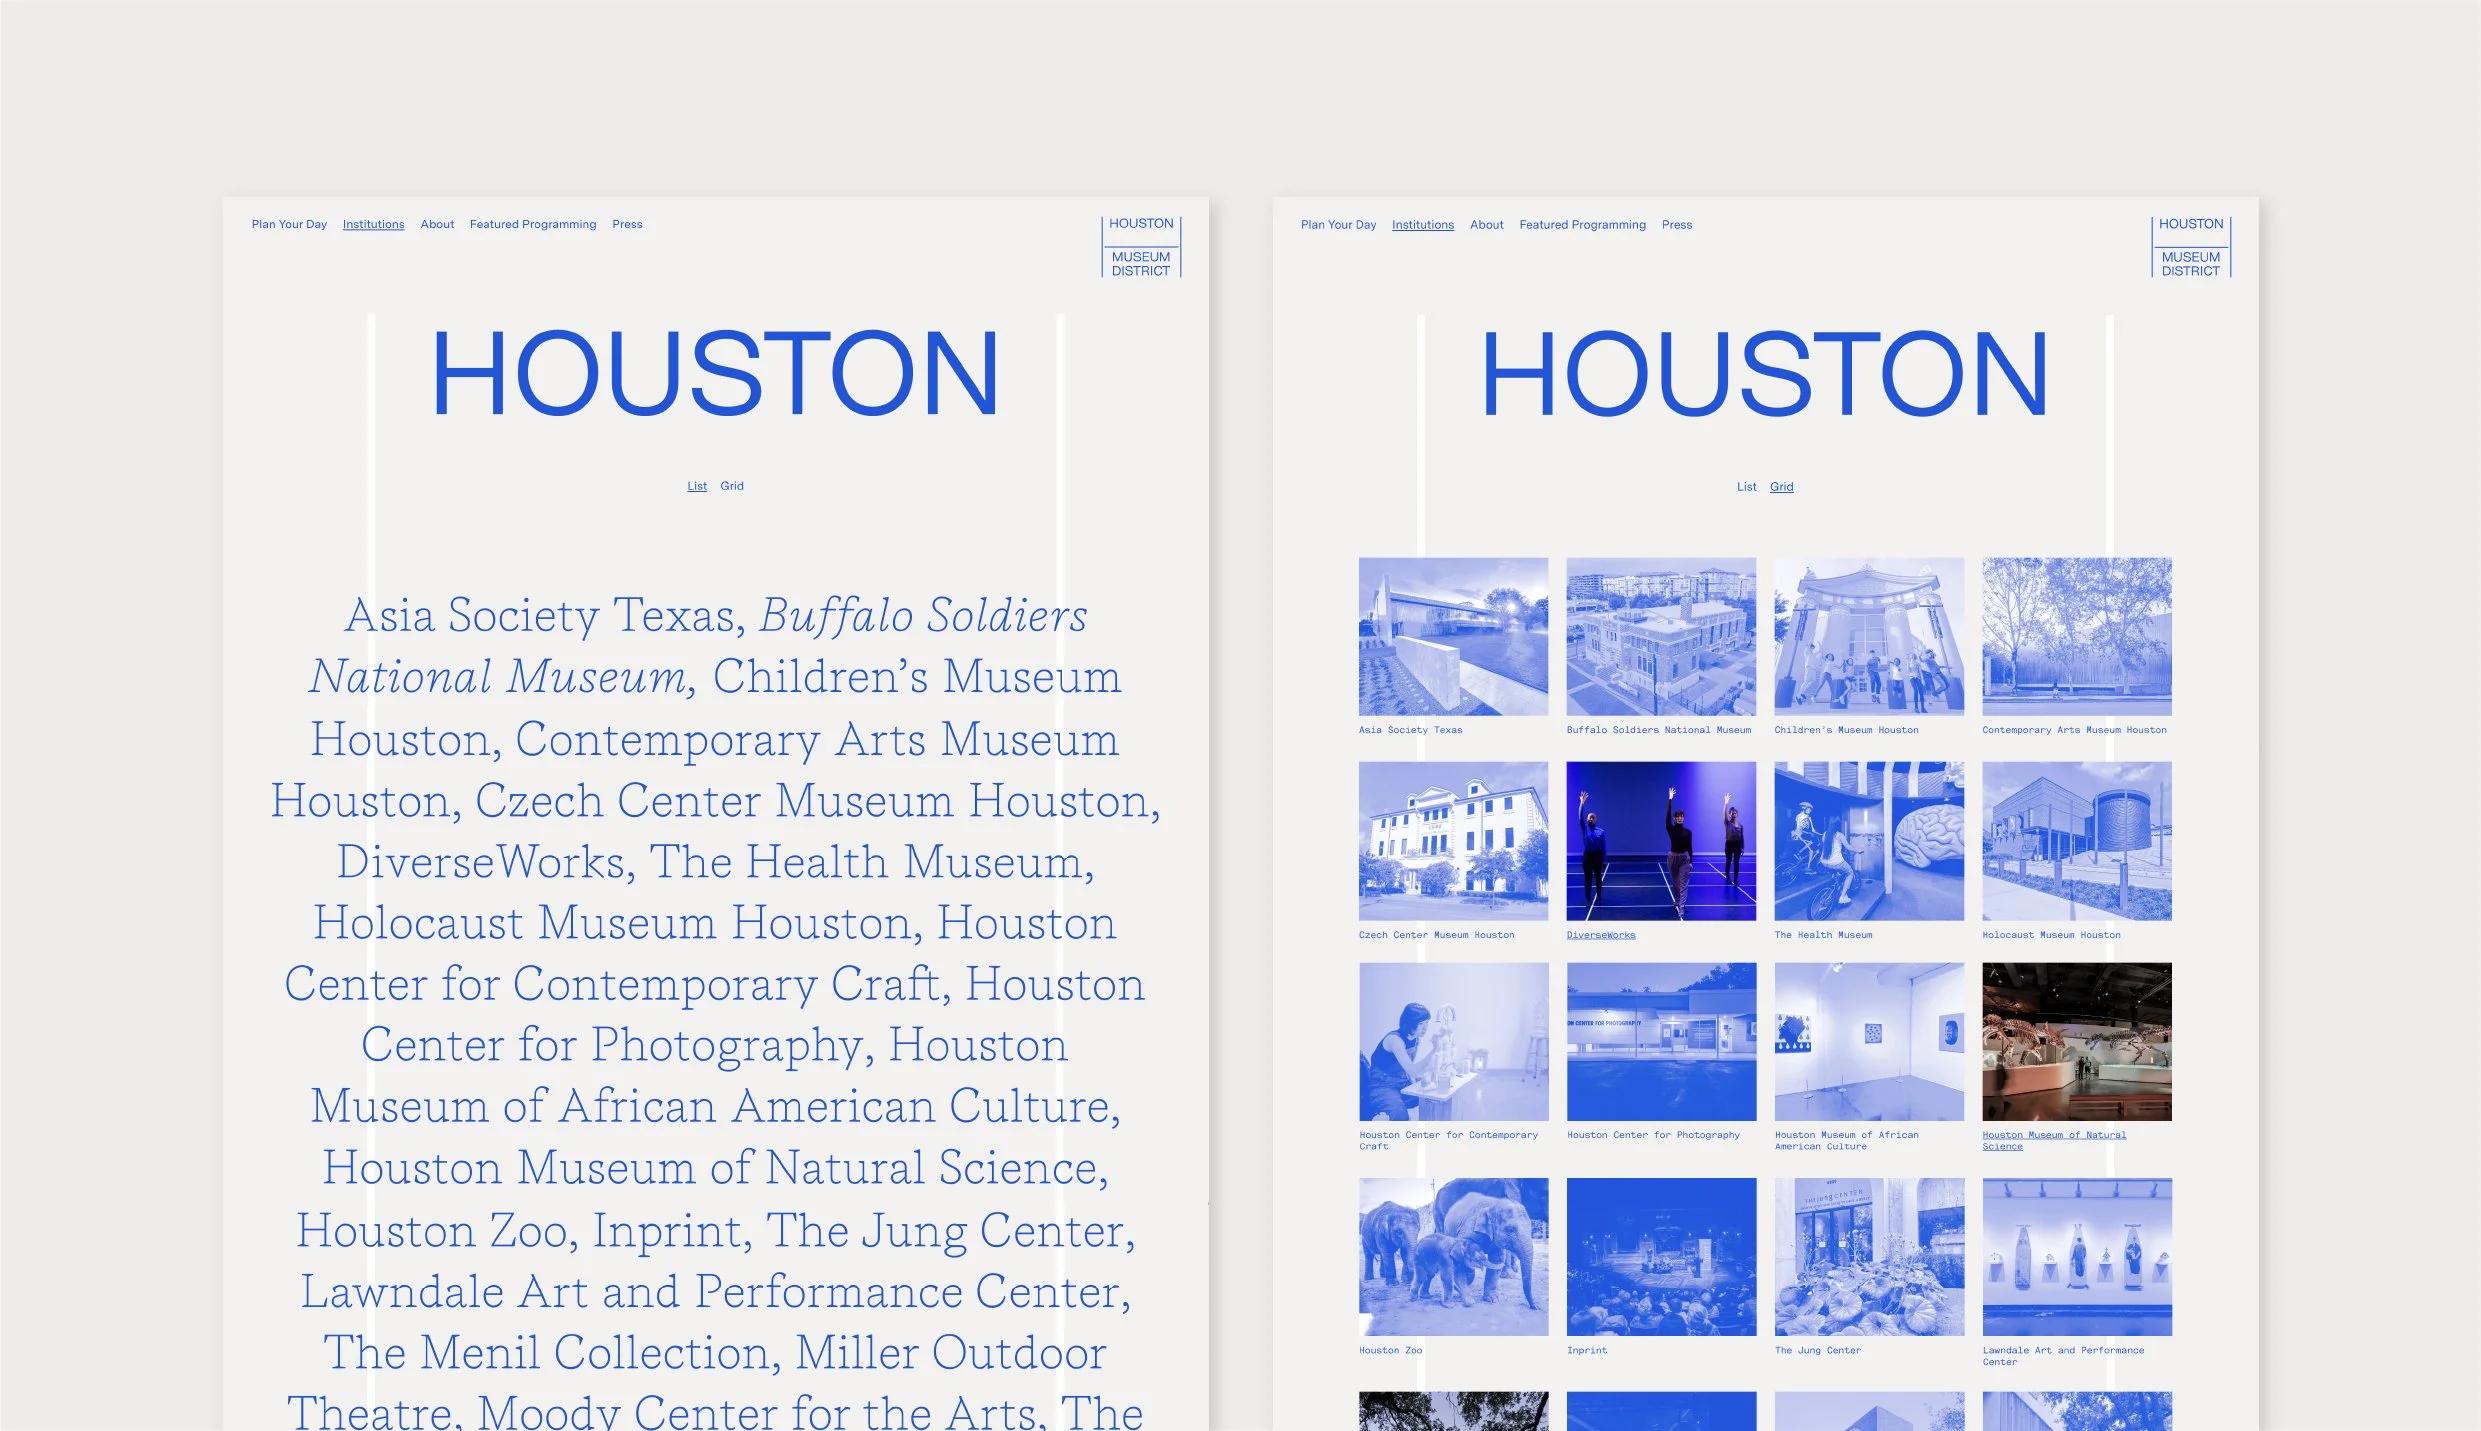Click Houston Museum District logo in right mockup
2481x1431 pixels.
point(2190,247)
